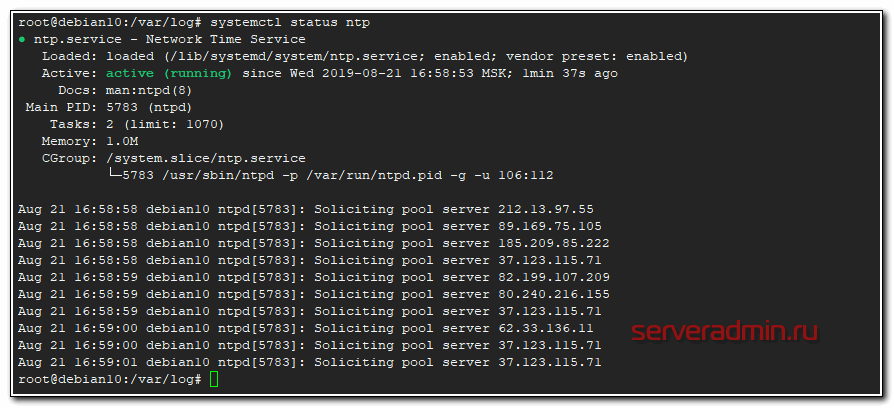The image size is (894, 408).
Task: Click the green terminal cursor block
Action: tap(214, 380)
